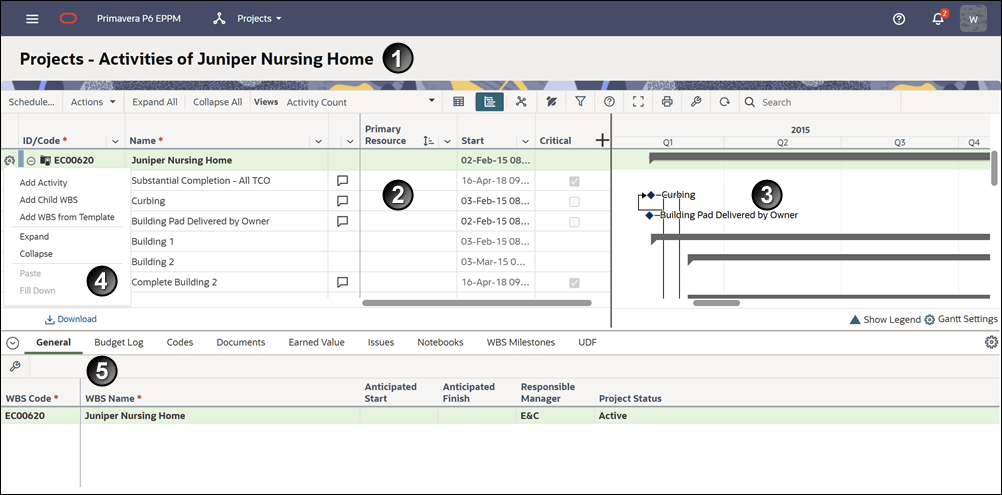Click the Schedule... button
Image resolution: width=1002 pixels, height=495 pixels.
coord(32,102)
